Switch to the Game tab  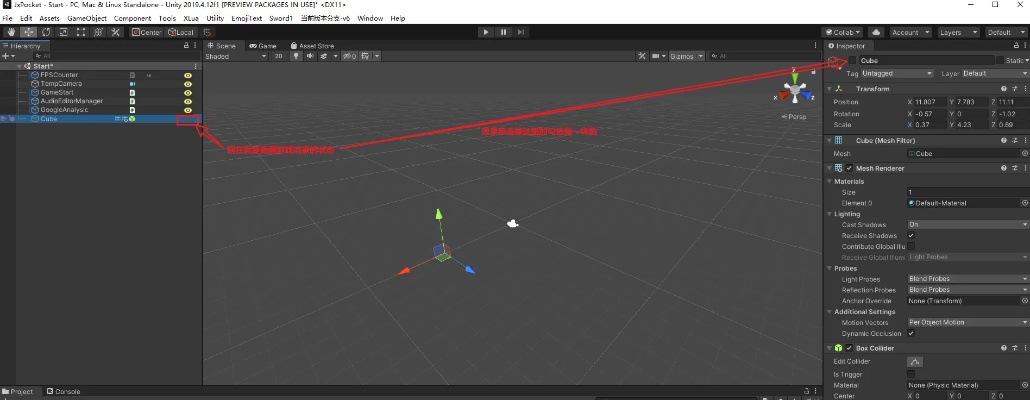point(263,45)
